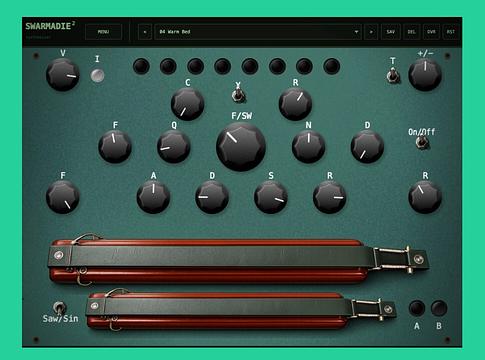Flip the On/Off toggle switch
This screenshot has width=485, height=360.
click(422, 142)
